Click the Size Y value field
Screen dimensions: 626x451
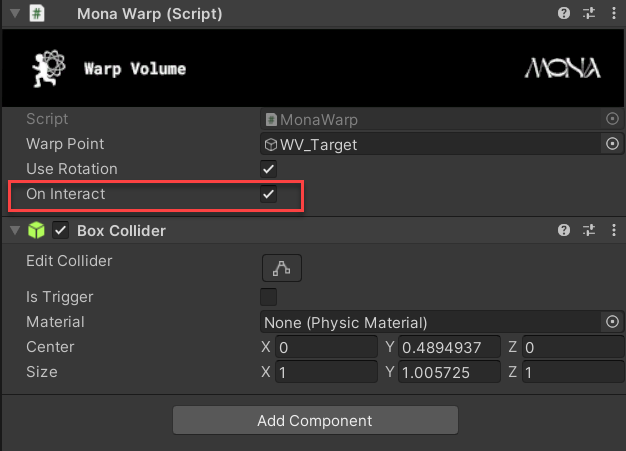(449, 372)
